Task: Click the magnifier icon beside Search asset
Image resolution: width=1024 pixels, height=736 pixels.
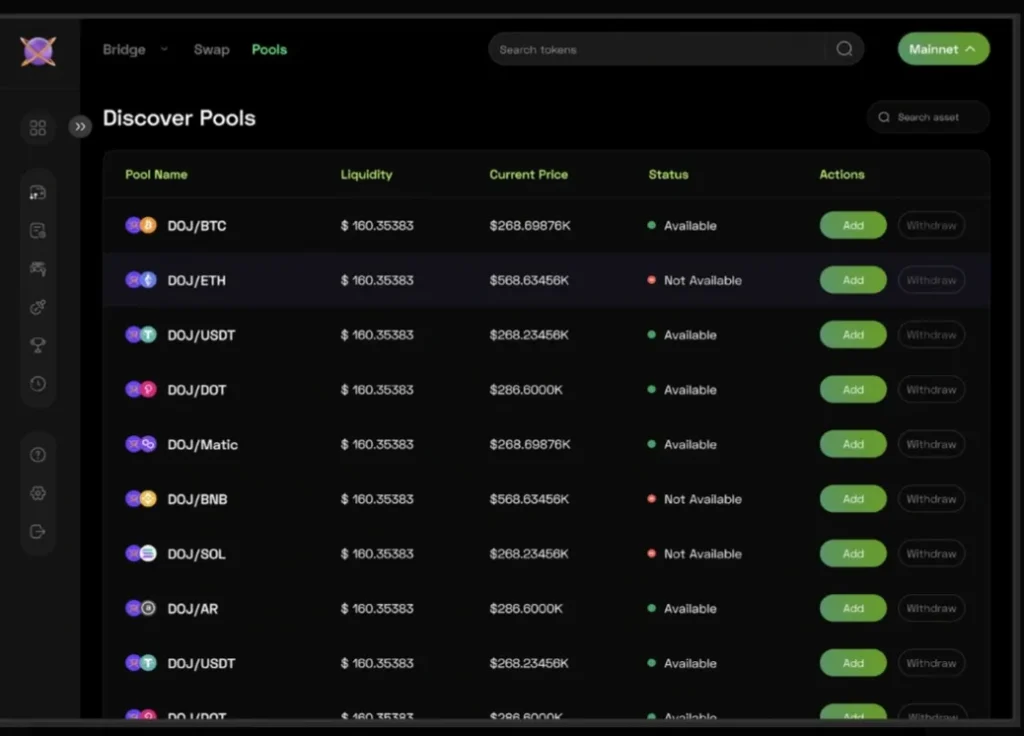Action: (x=884, y=117)
